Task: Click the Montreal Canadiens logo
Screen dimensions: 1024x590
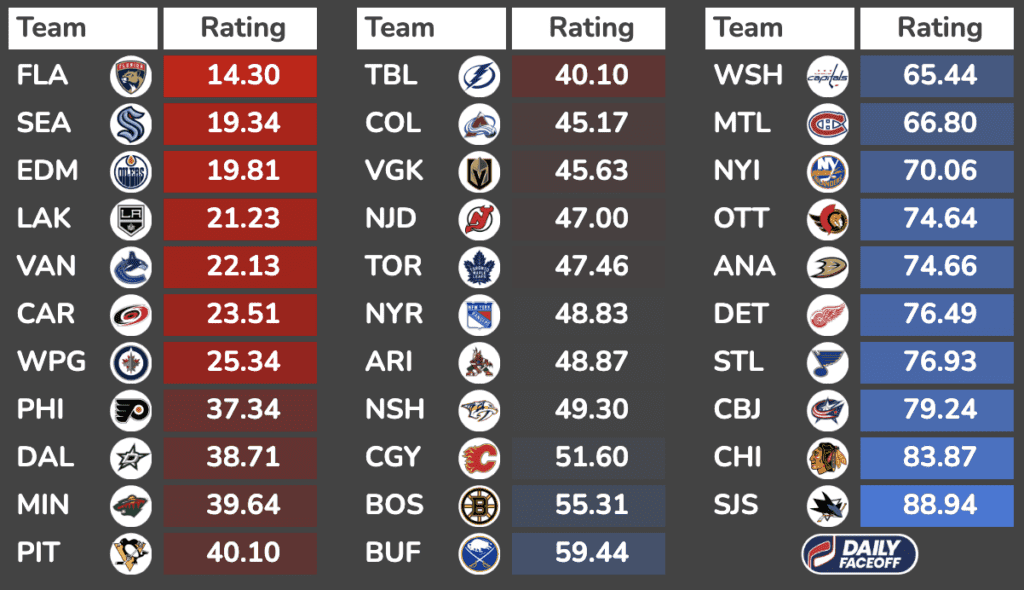Action: point(827,124)
